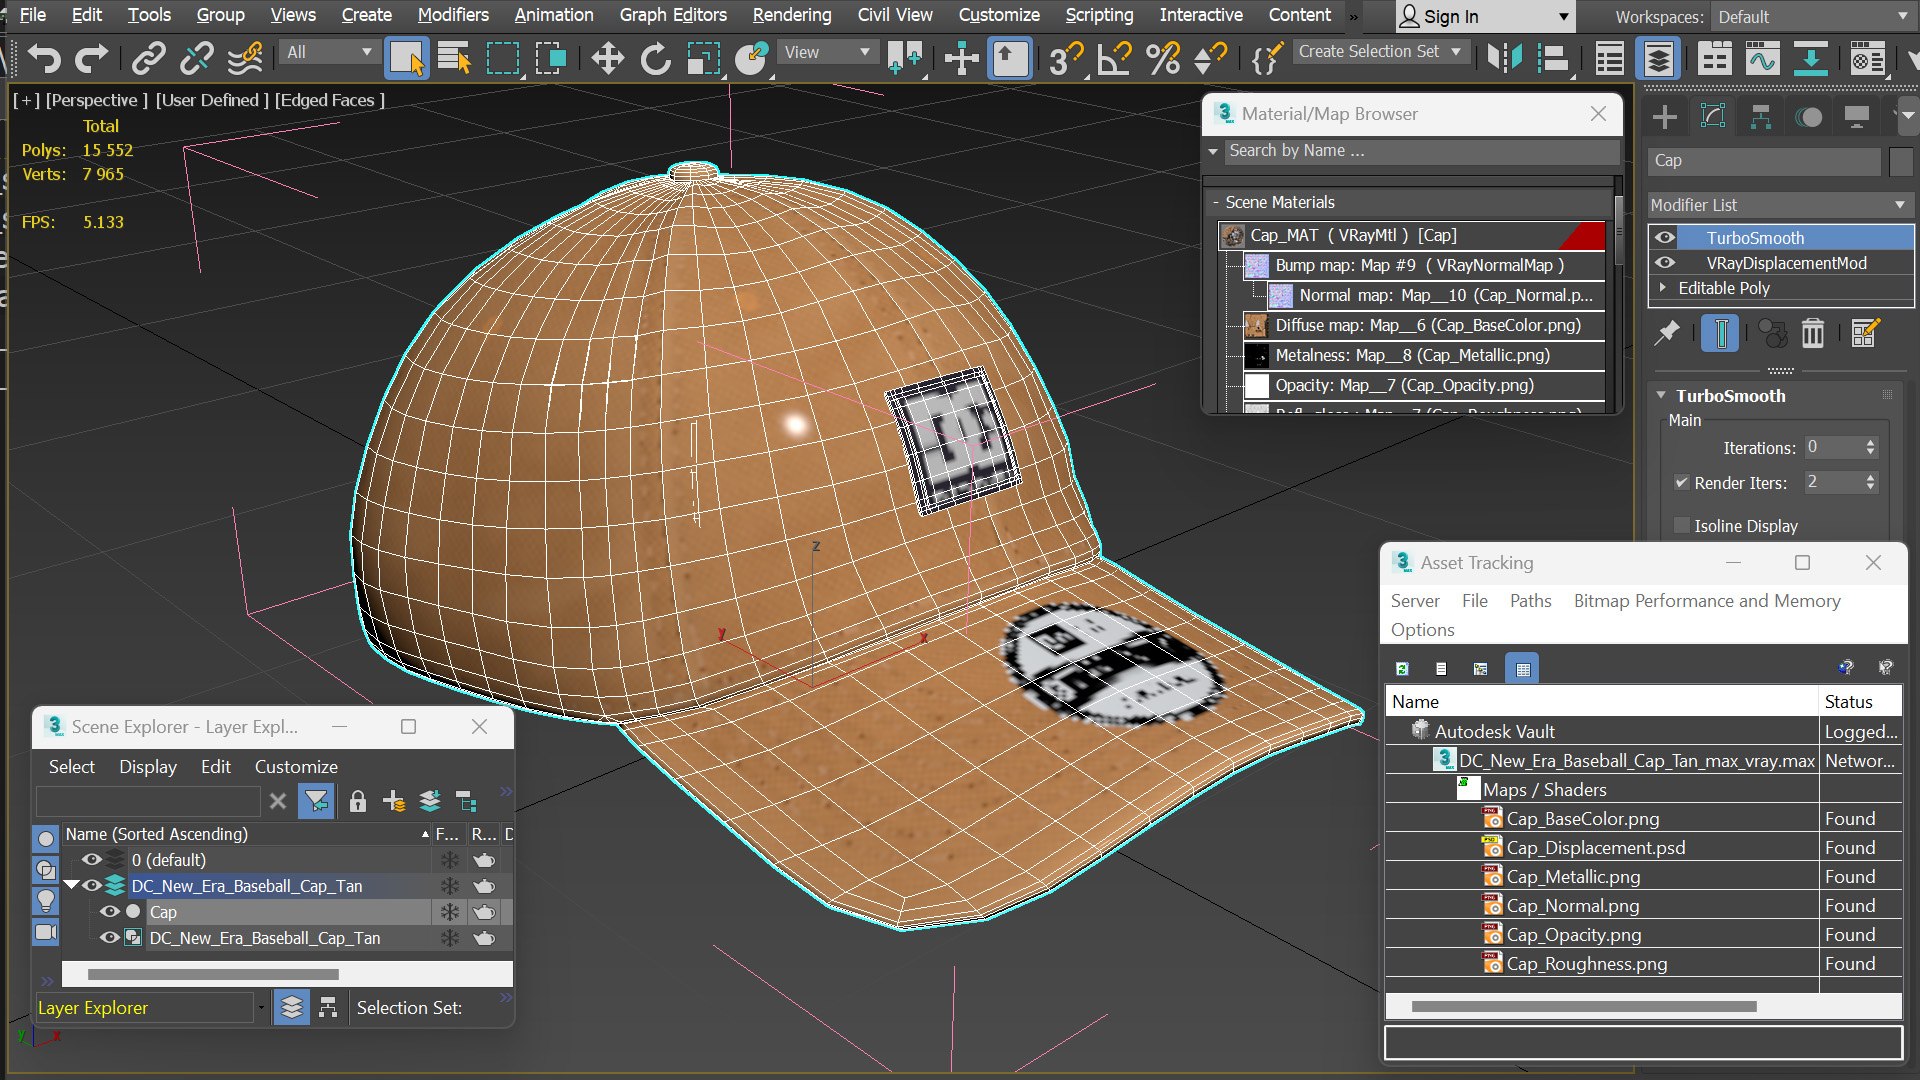Click Remove Modifier trash icon

point(1813,333)
